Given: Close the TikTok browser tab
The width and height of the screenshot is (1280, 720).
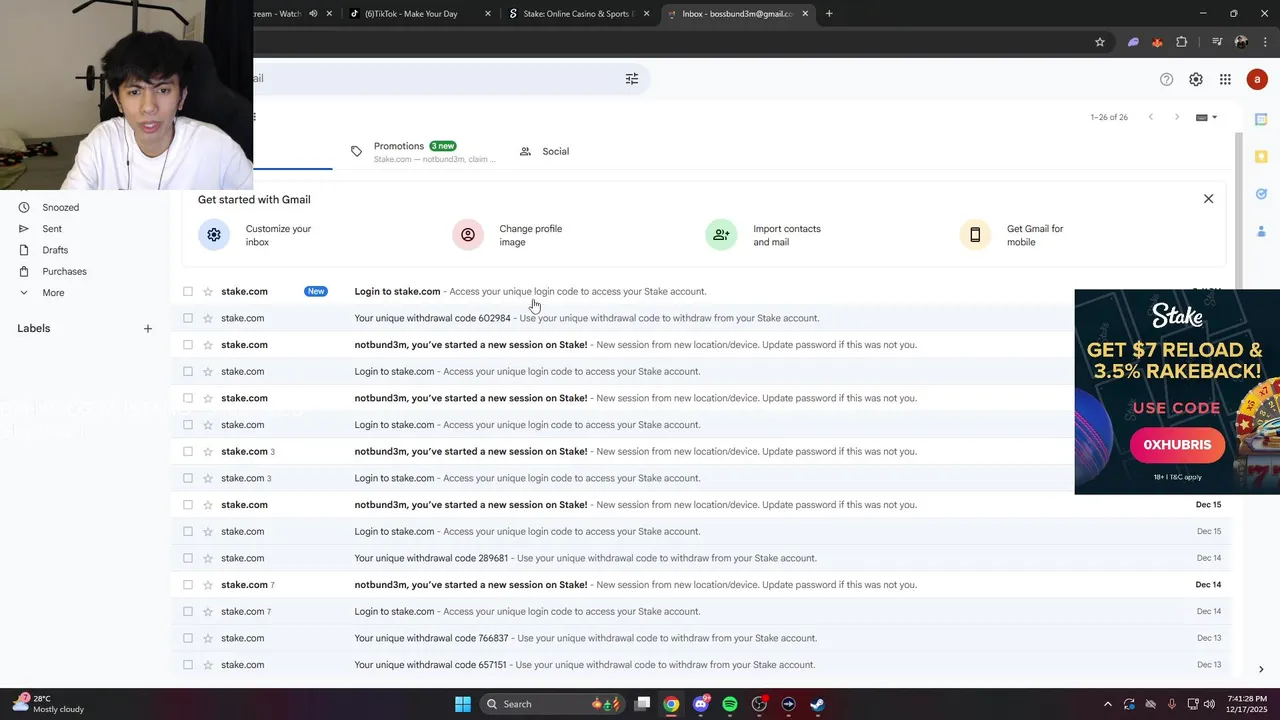Looking at the screenshot, I should 488,14.
